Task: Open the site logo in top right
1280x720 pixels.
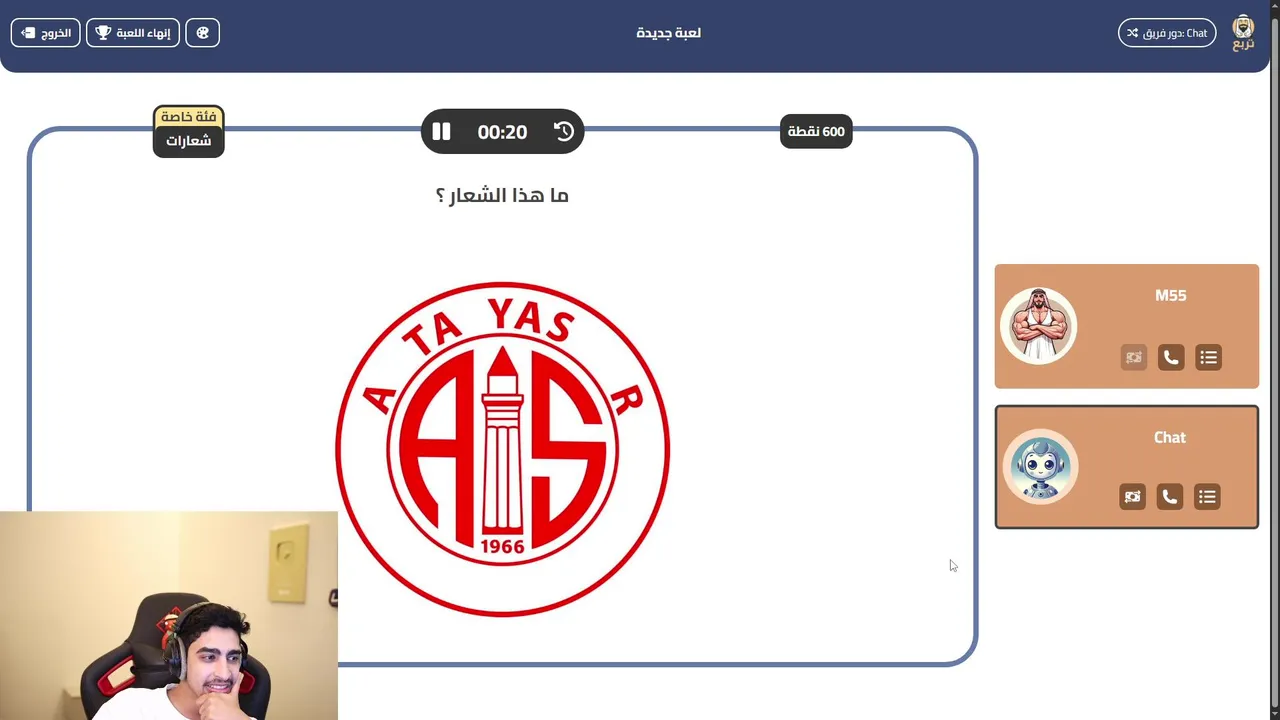Action: [1243, 32]
